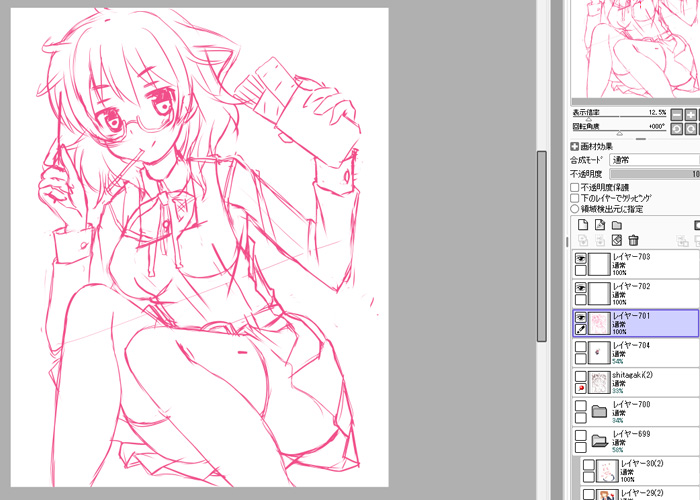Click the zoom in plus button
This screenshot has width=700, height=500.
pyautogui.click(x=691, y=114)
